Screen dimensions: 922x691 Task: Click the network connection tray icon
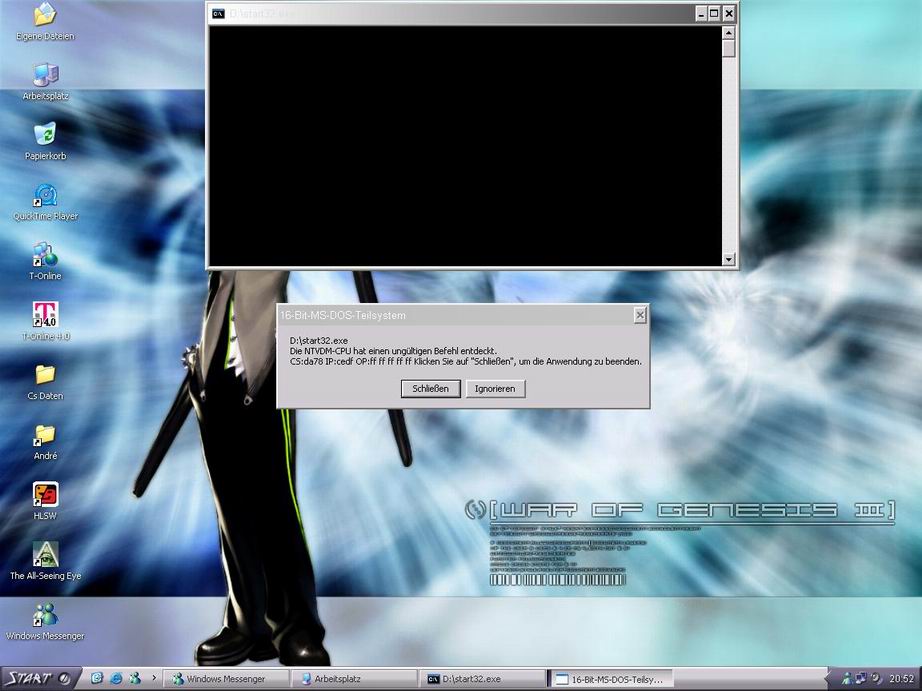tap(861, 679)
